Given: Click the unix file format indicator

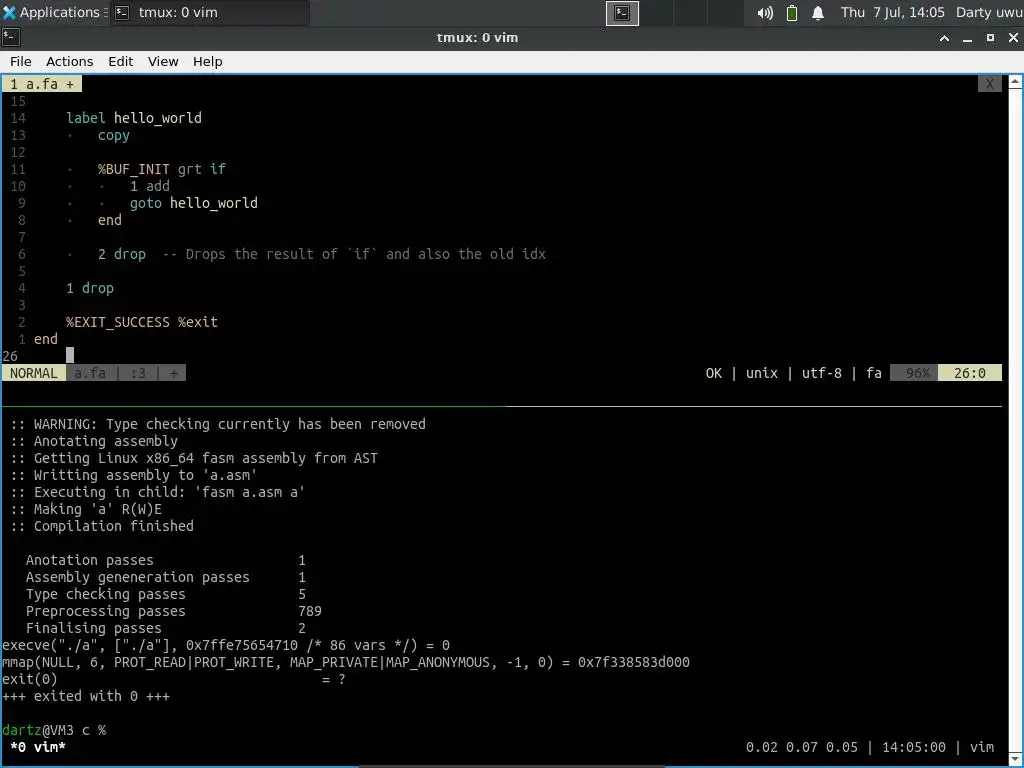Looking at the screenshot, I should point(761,373).
